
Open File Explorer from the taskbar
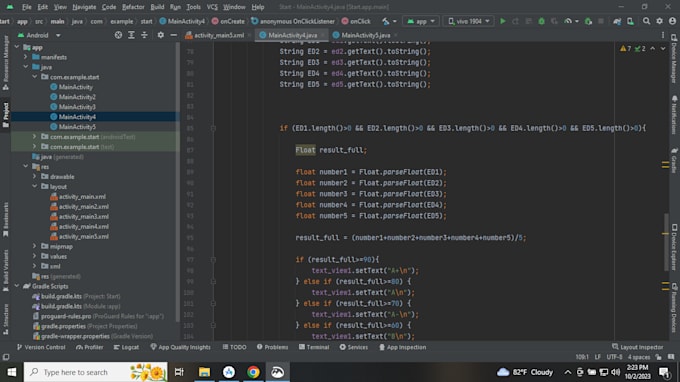[x=204, y=372]
